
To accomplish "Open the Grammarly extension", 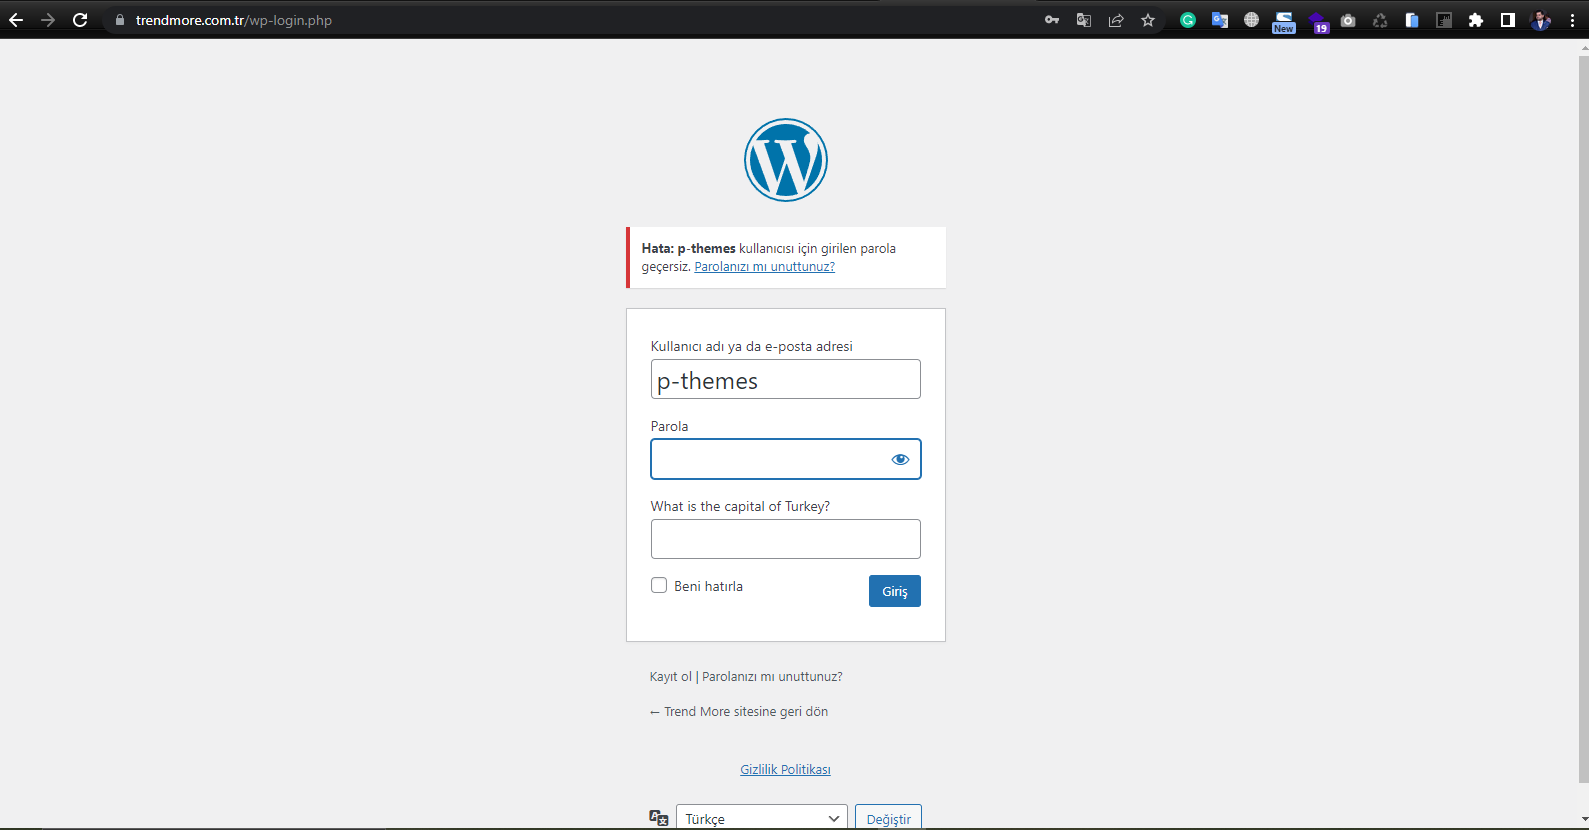I will (x=1188, y=20).
